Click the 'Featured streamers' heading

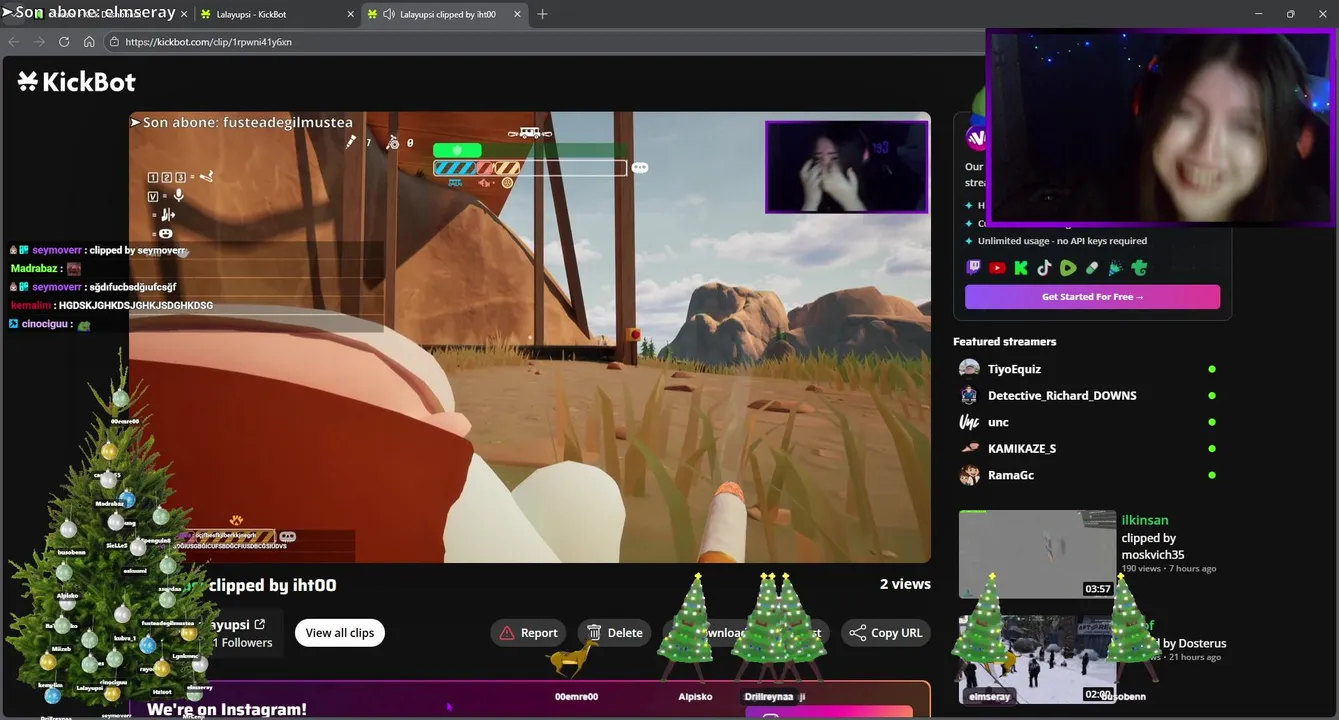tap(1004, 342)
